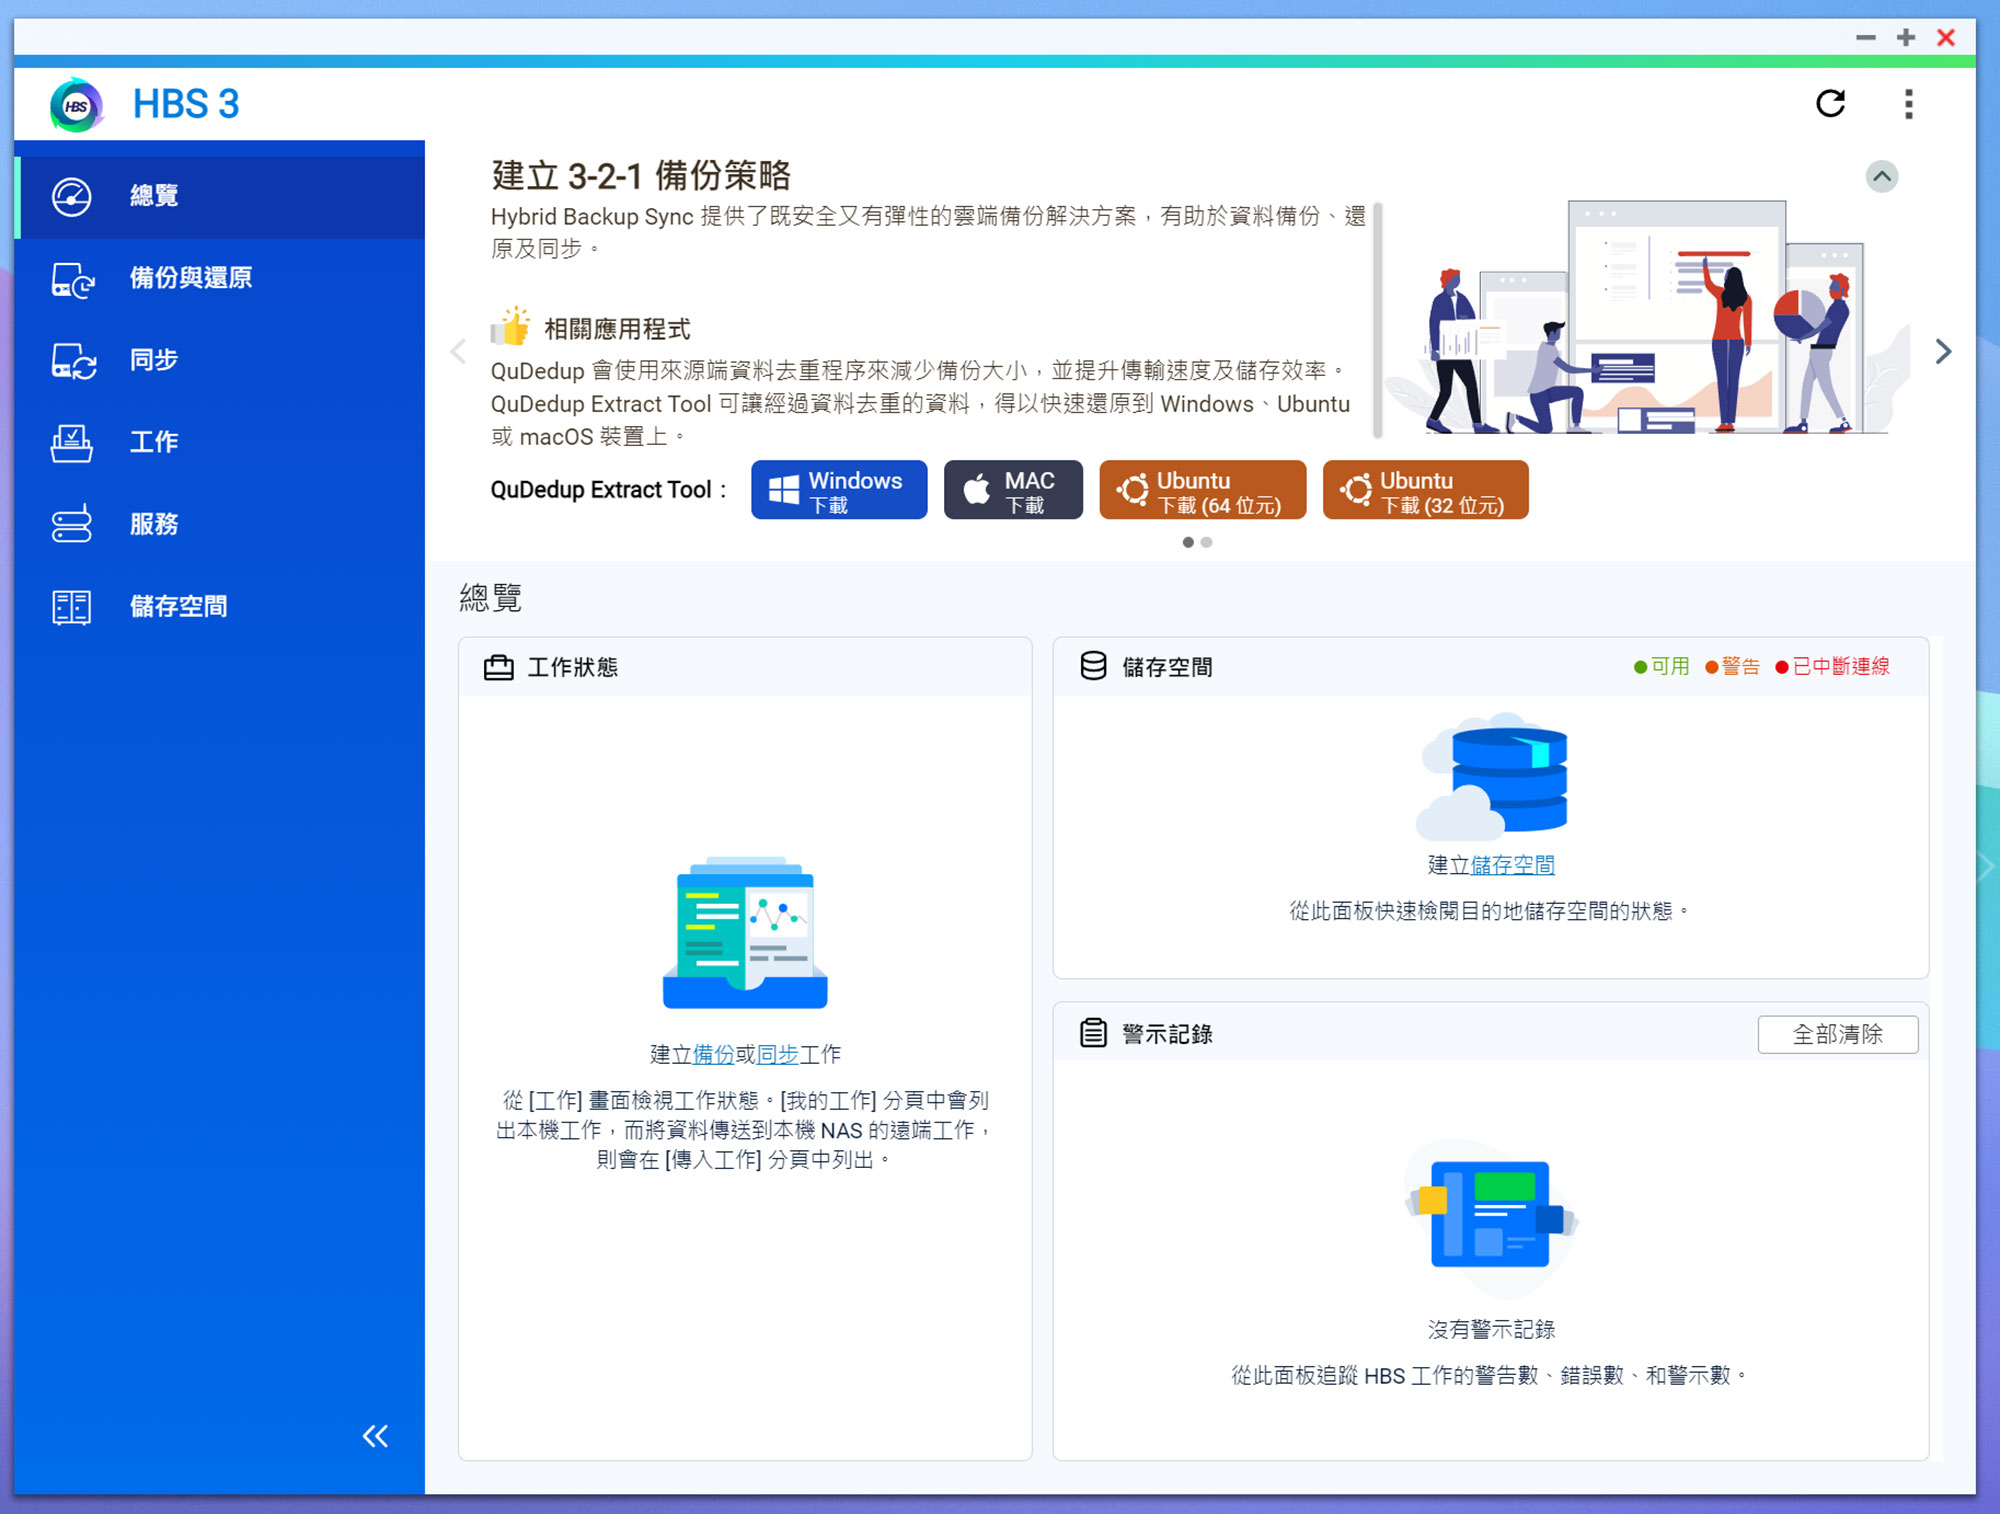Image resolution: width=2000 pixels, height=1514 pixels.
Task: Click the 儲存空間 database header icon
Action: 1094,666
